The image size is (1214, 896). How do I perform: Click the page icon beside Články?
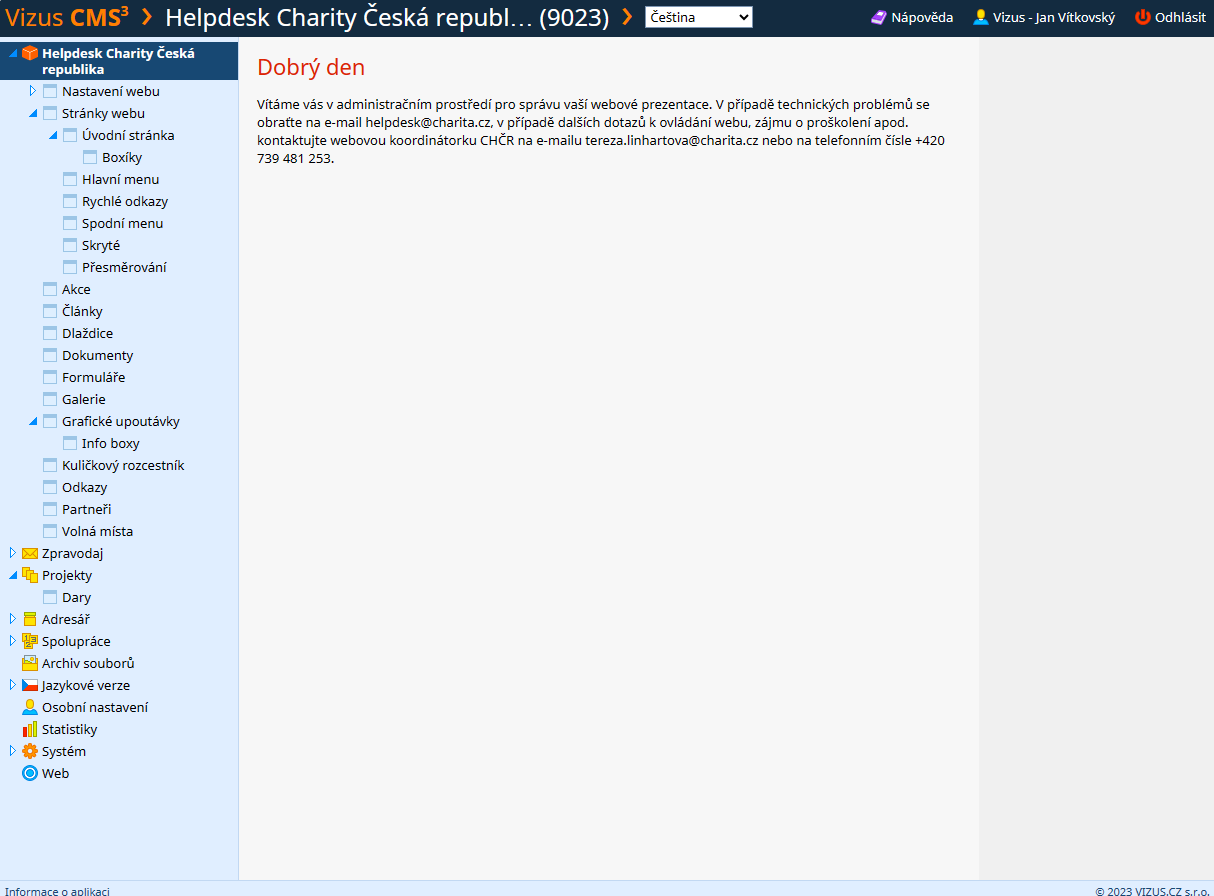click(50, 311)
